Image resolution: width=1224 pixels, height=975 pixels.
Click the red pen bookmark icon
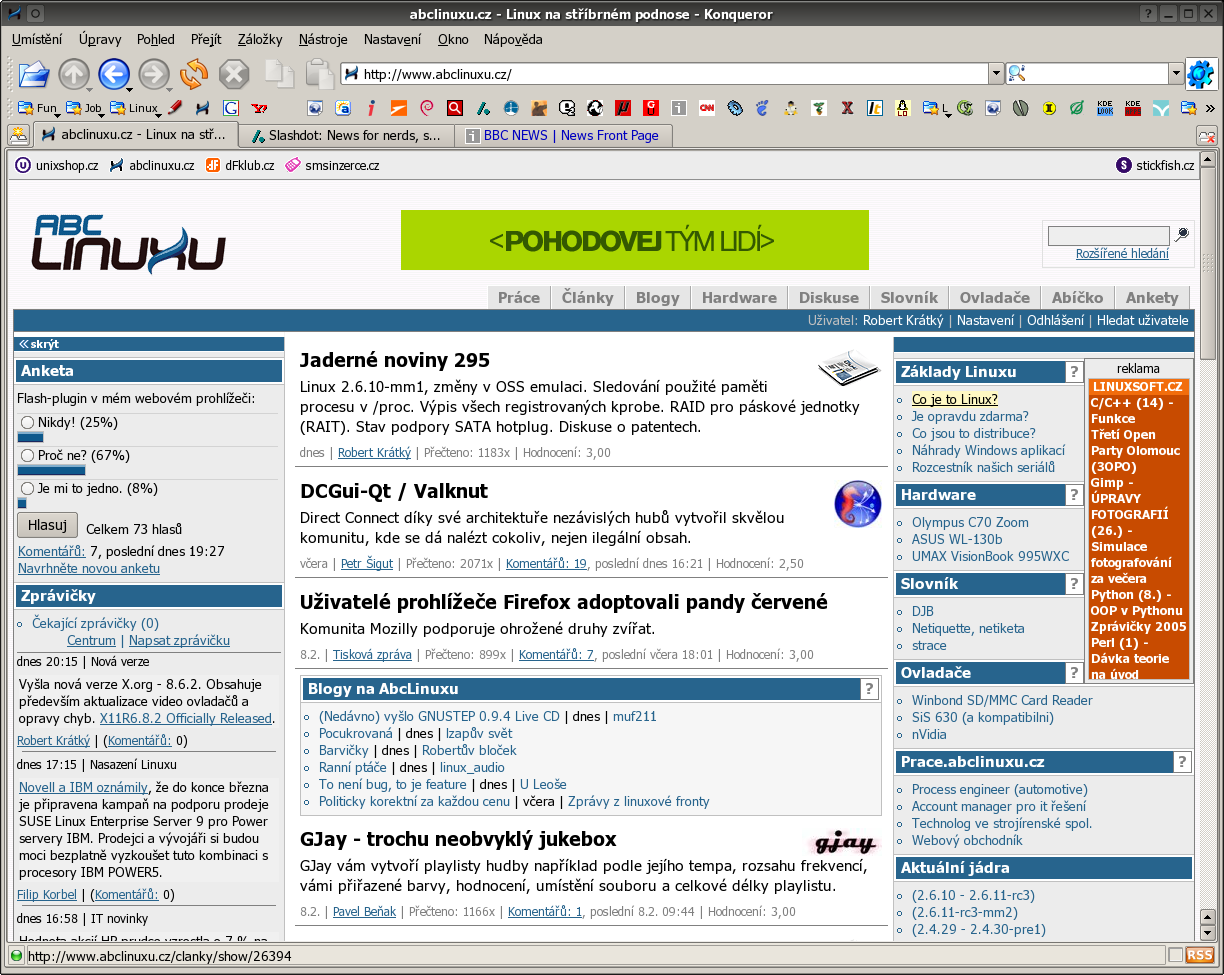(175, 108)
